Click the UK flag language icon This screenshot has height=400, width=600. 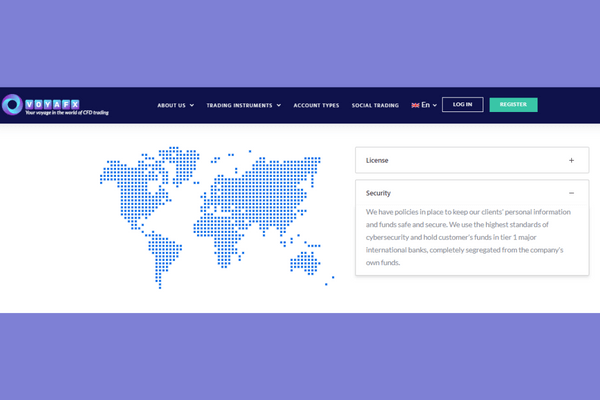tap(415, 105)
